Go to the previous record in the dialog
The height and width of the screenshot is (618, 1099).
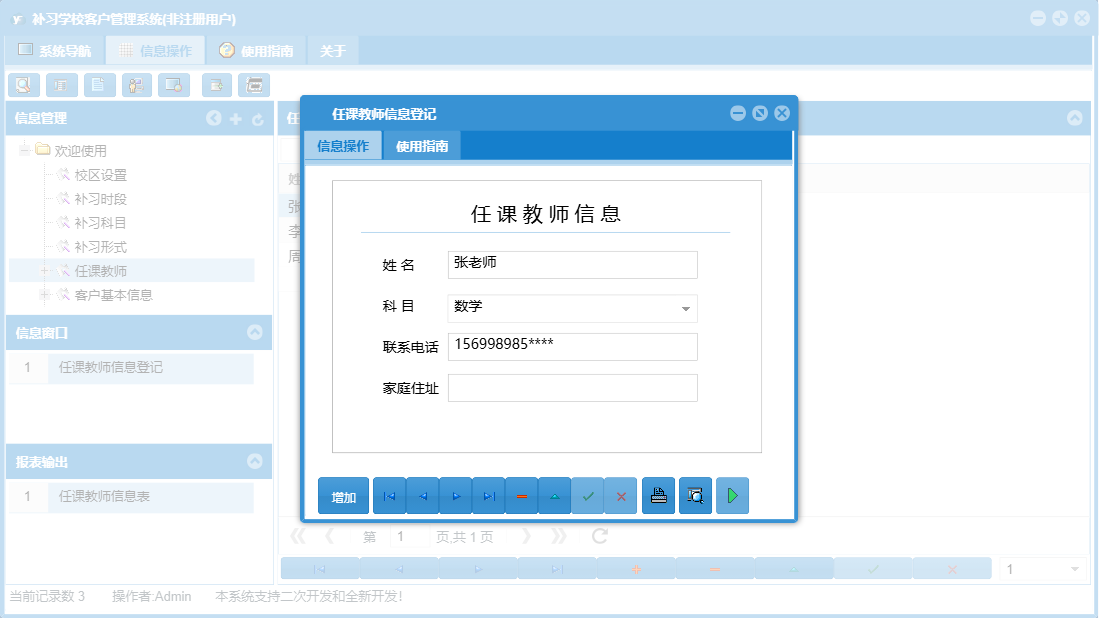[422, 495]
